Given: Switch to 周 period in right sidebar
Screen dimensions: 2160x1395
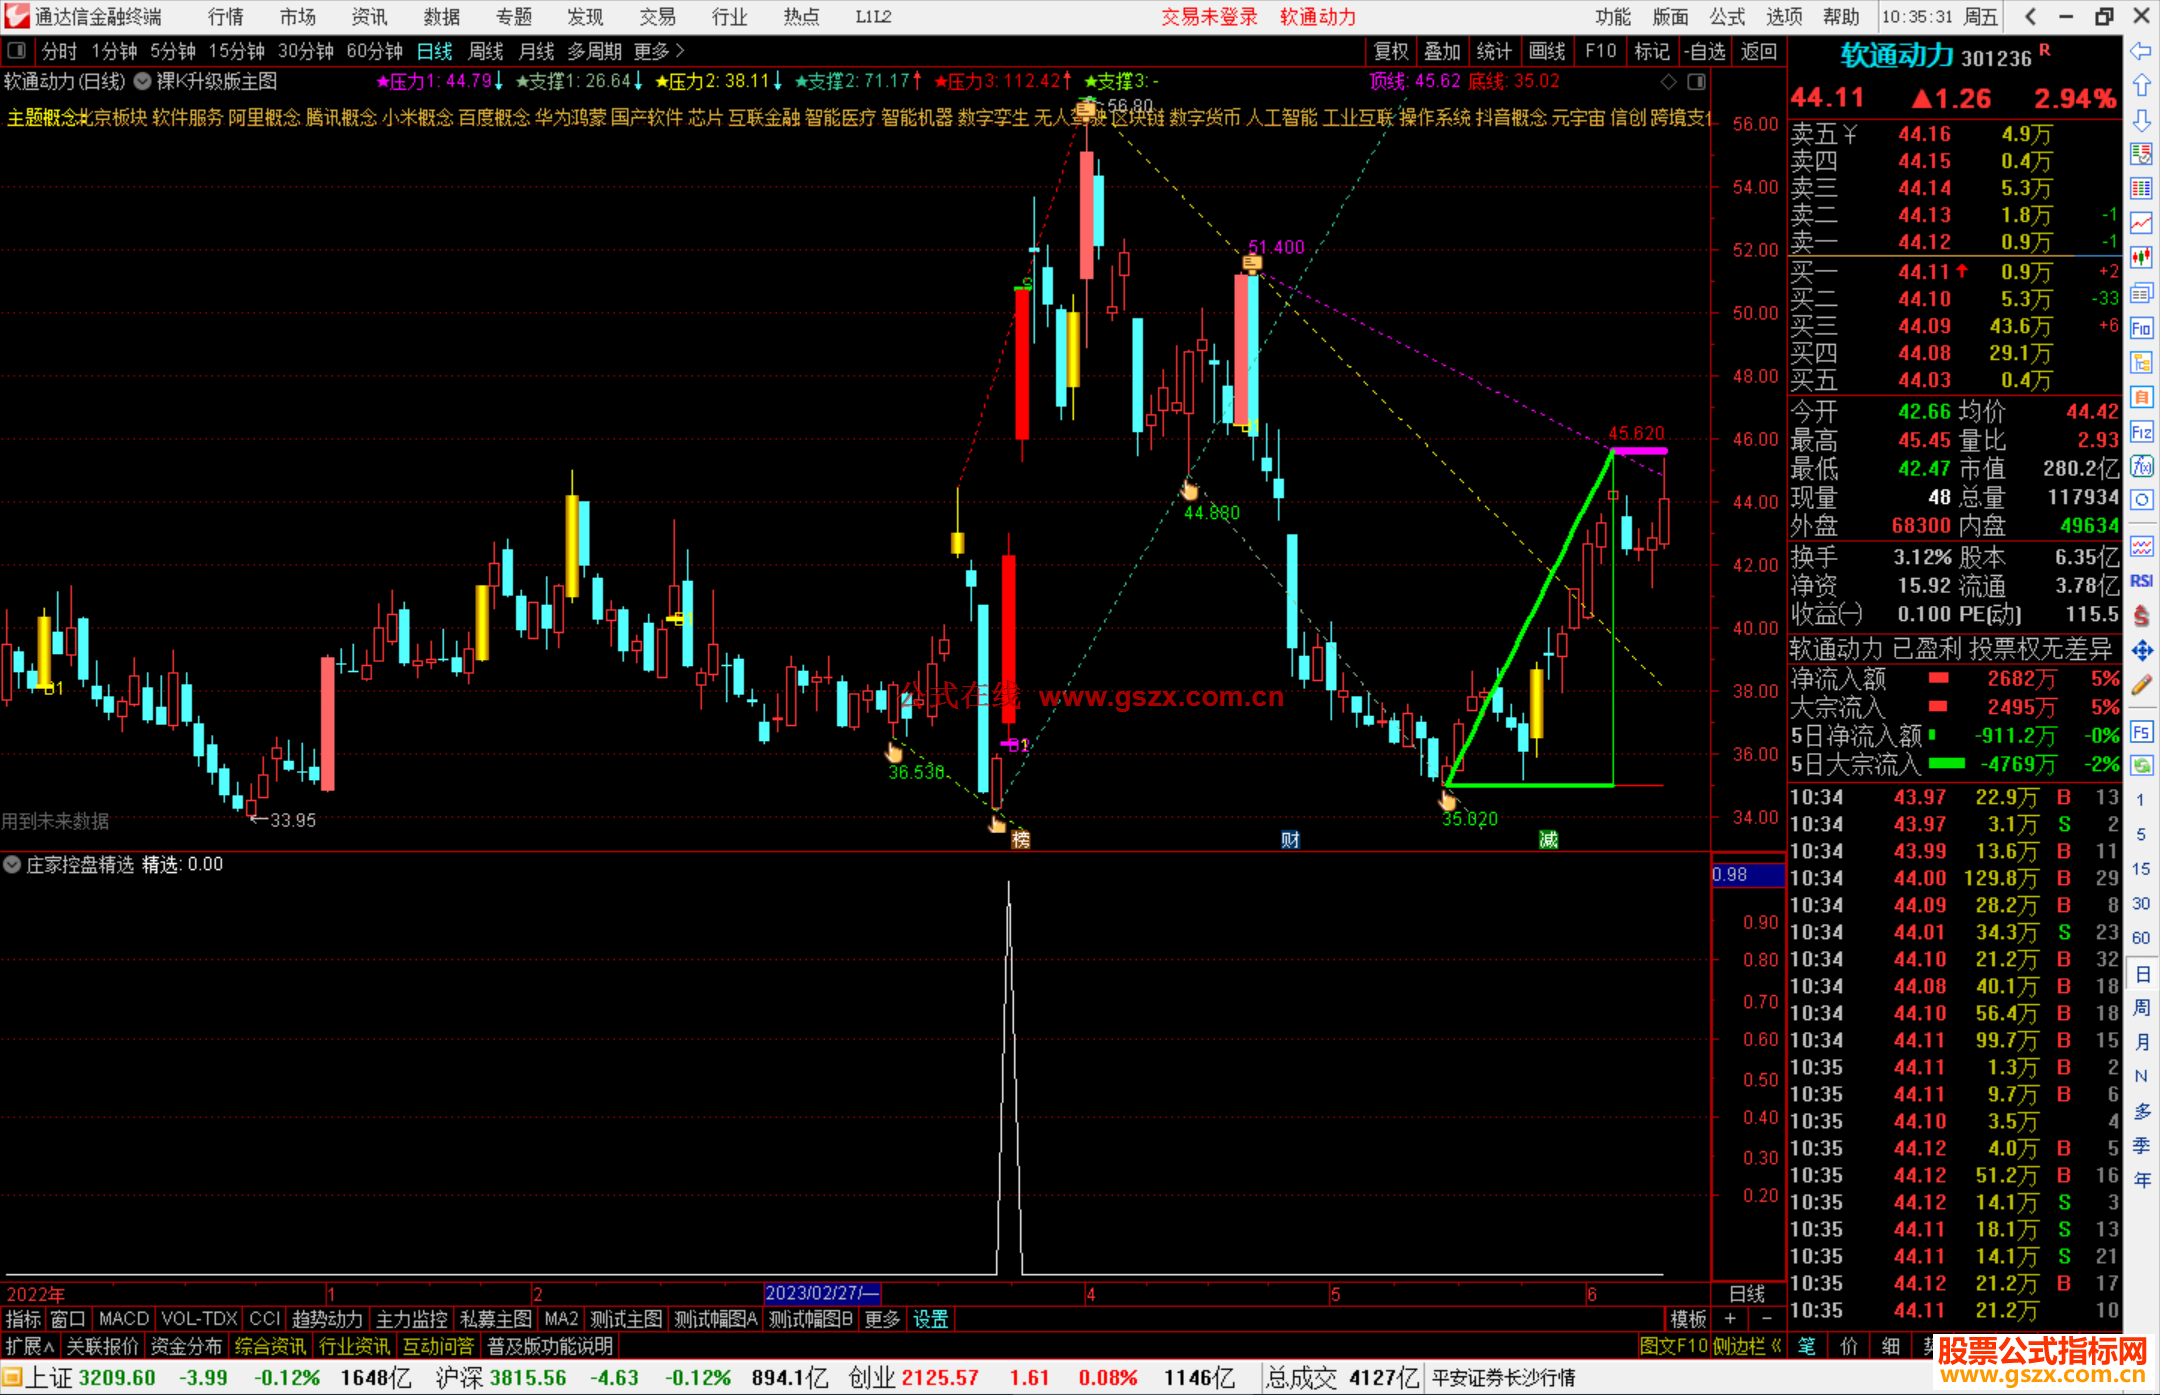Looking at the screenshot, I should pyautogui.click(x=2141, y=1008).
